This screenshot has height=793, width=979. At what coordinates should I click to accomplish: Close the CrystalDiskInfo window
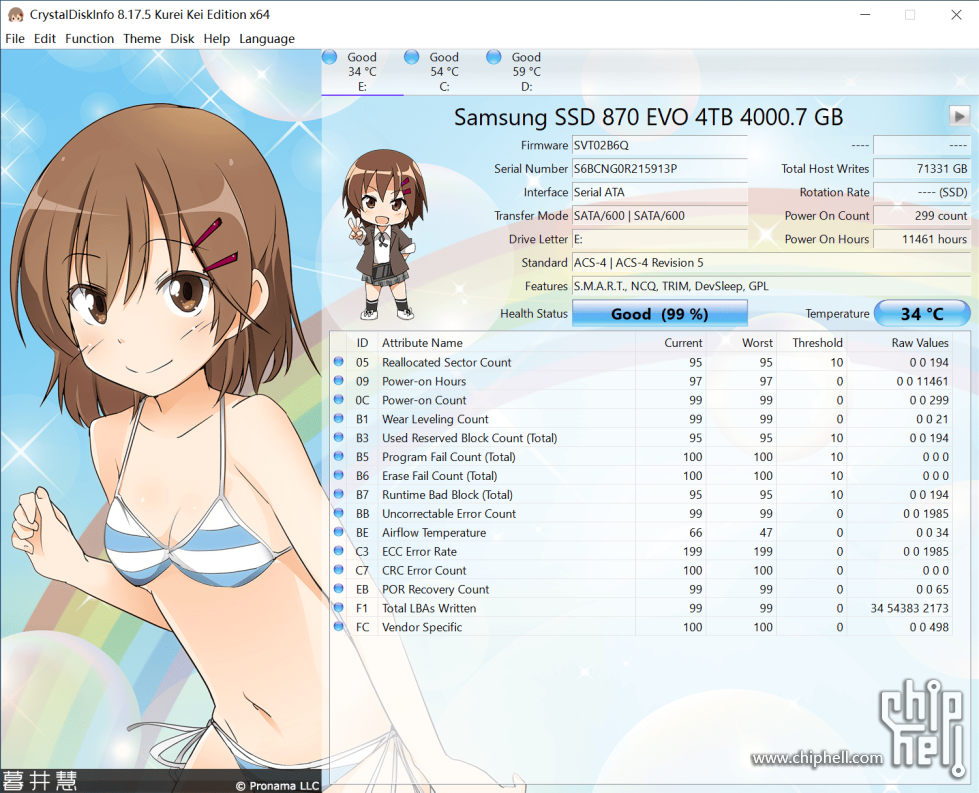click(x=956, y=14)
